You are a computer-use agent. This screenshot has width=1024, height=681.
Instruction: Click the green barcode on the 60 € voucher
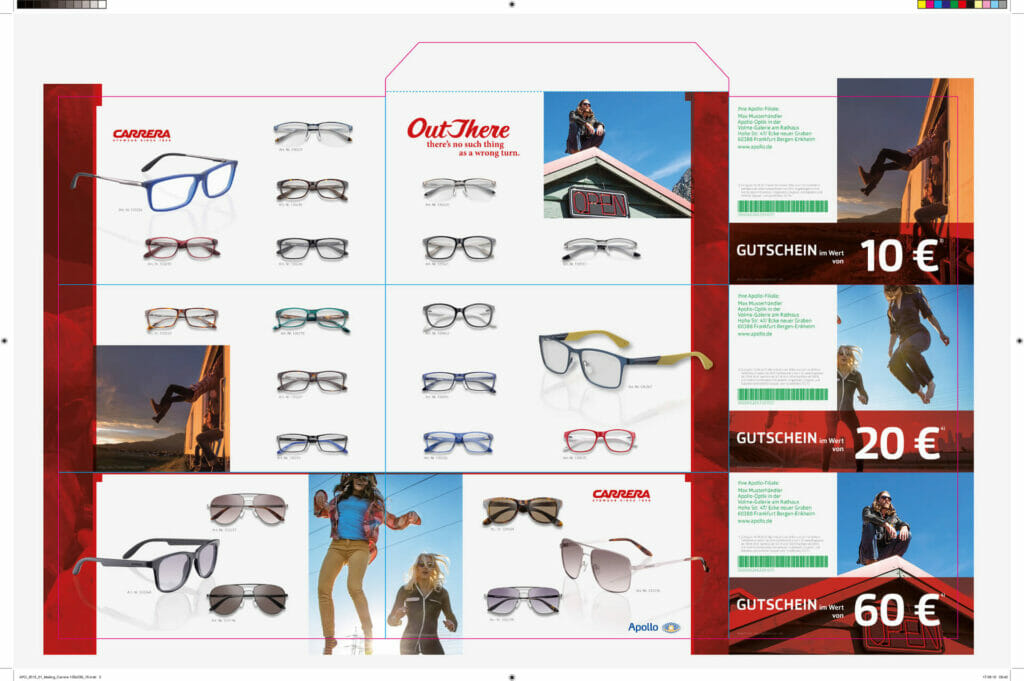pyautogui.click(x=782, y=562)
